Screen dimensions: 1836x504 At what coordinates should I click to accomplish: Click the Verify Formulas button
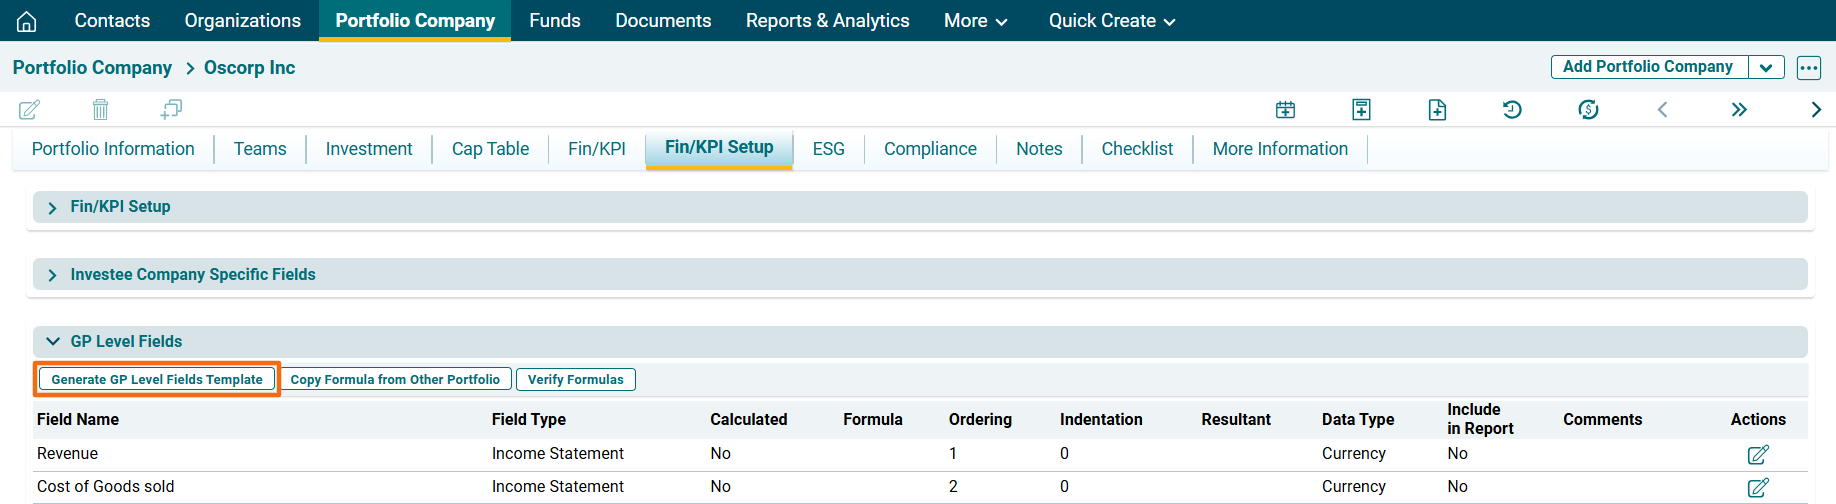575,380
